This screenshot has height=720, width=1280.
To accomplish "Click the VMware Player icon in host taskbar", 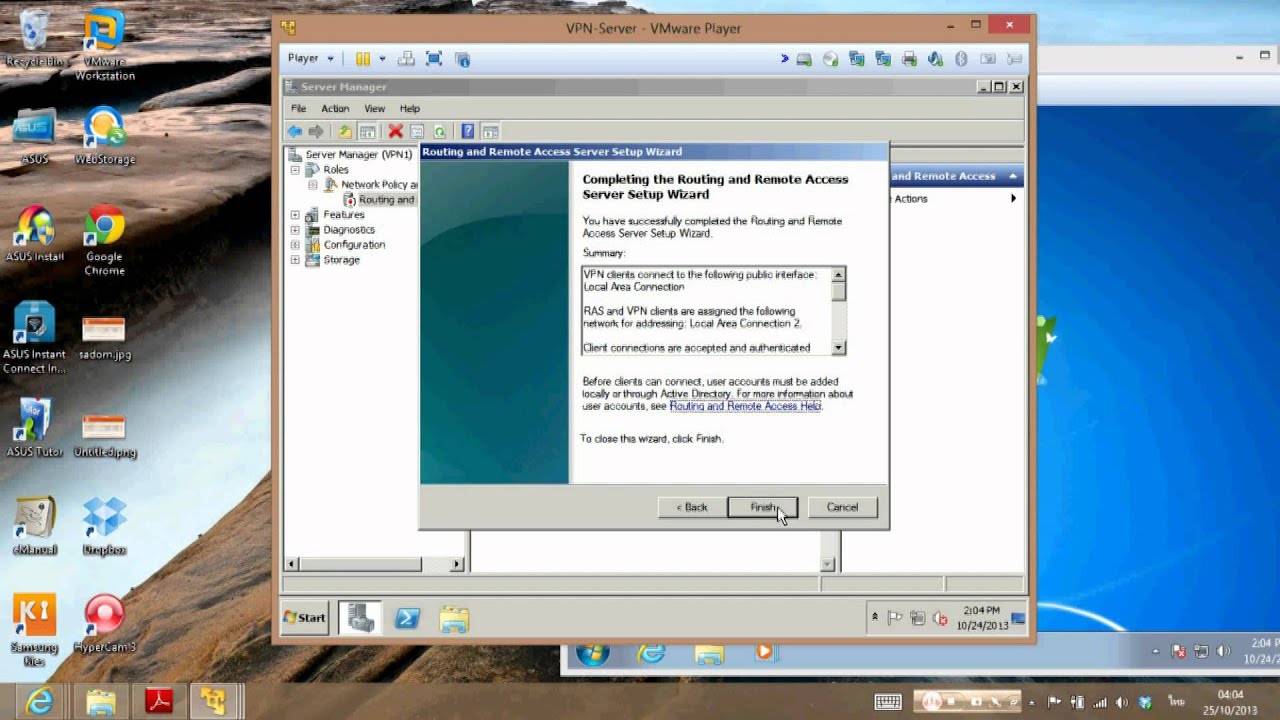I will 215,702.
